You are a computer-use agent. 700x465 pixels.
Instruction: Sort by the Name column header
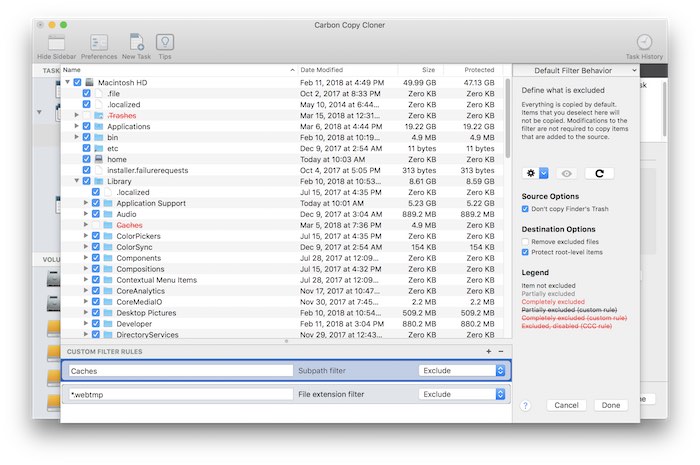179,70
